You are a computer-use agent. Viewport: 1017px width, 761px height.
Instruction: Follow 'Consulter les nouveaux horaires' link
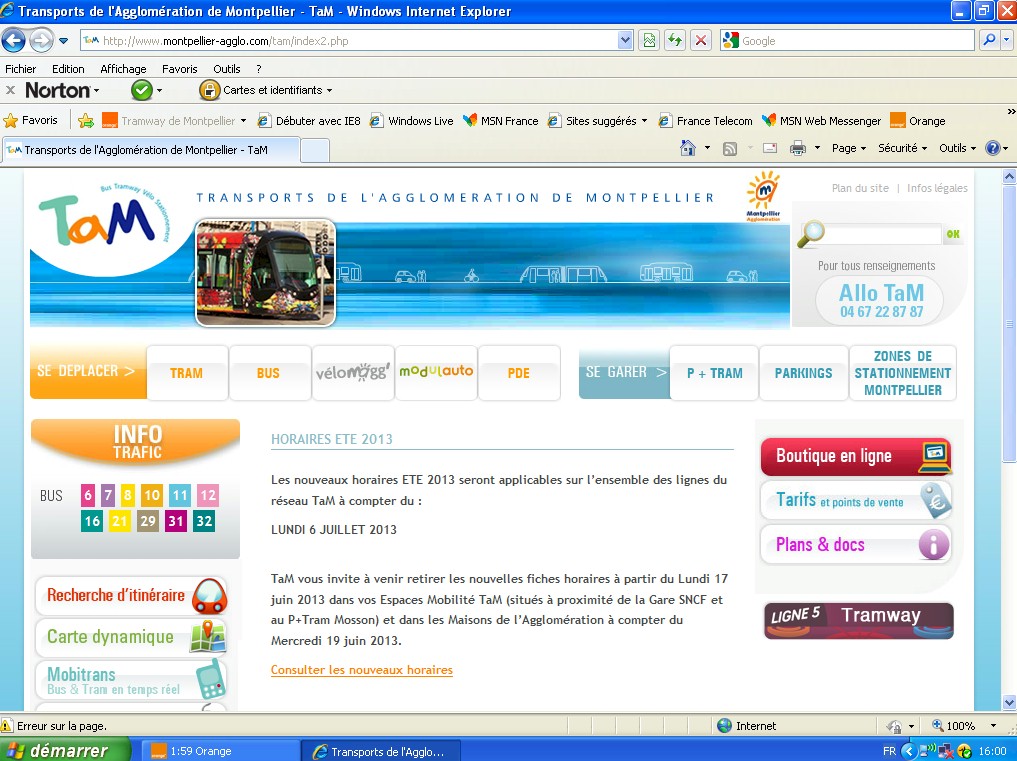tap(361, 670)
